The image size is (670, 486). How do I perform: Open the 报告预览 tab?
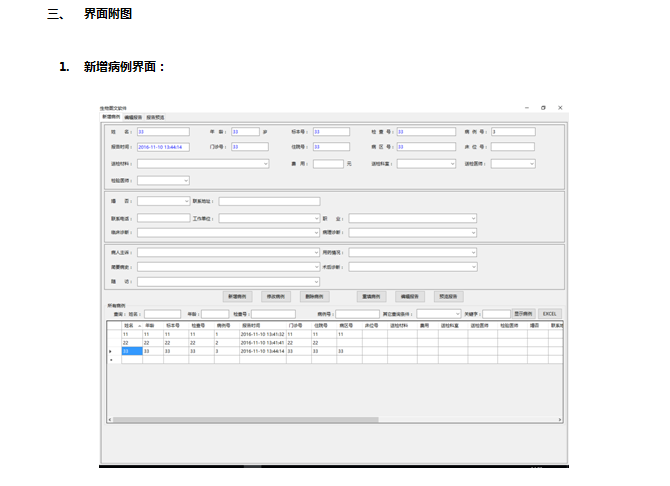157,117
